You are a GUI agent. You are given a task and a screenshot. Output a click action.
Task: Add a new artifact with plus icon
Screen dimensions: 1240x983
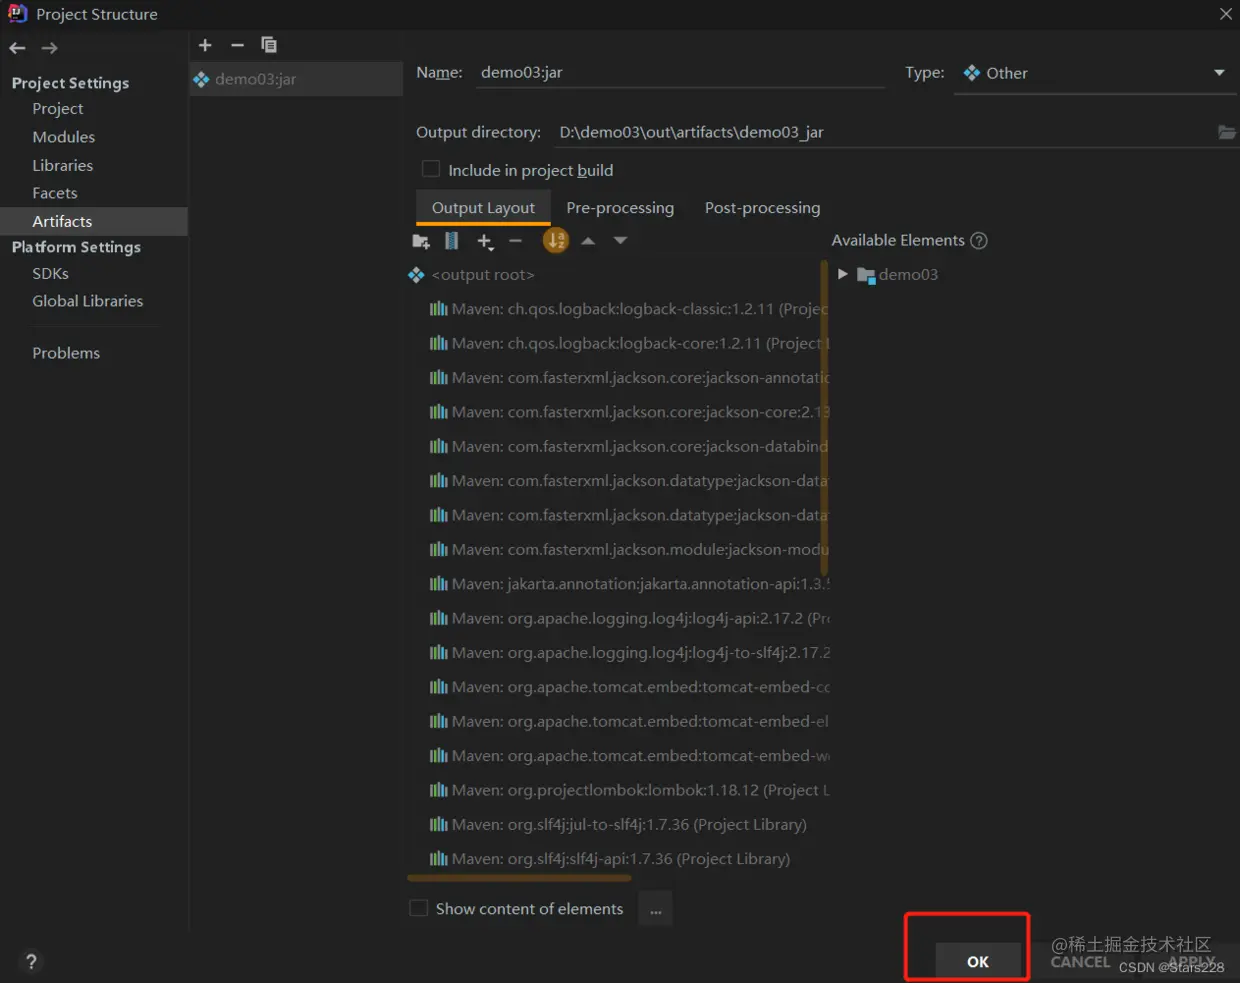(205, 45)
